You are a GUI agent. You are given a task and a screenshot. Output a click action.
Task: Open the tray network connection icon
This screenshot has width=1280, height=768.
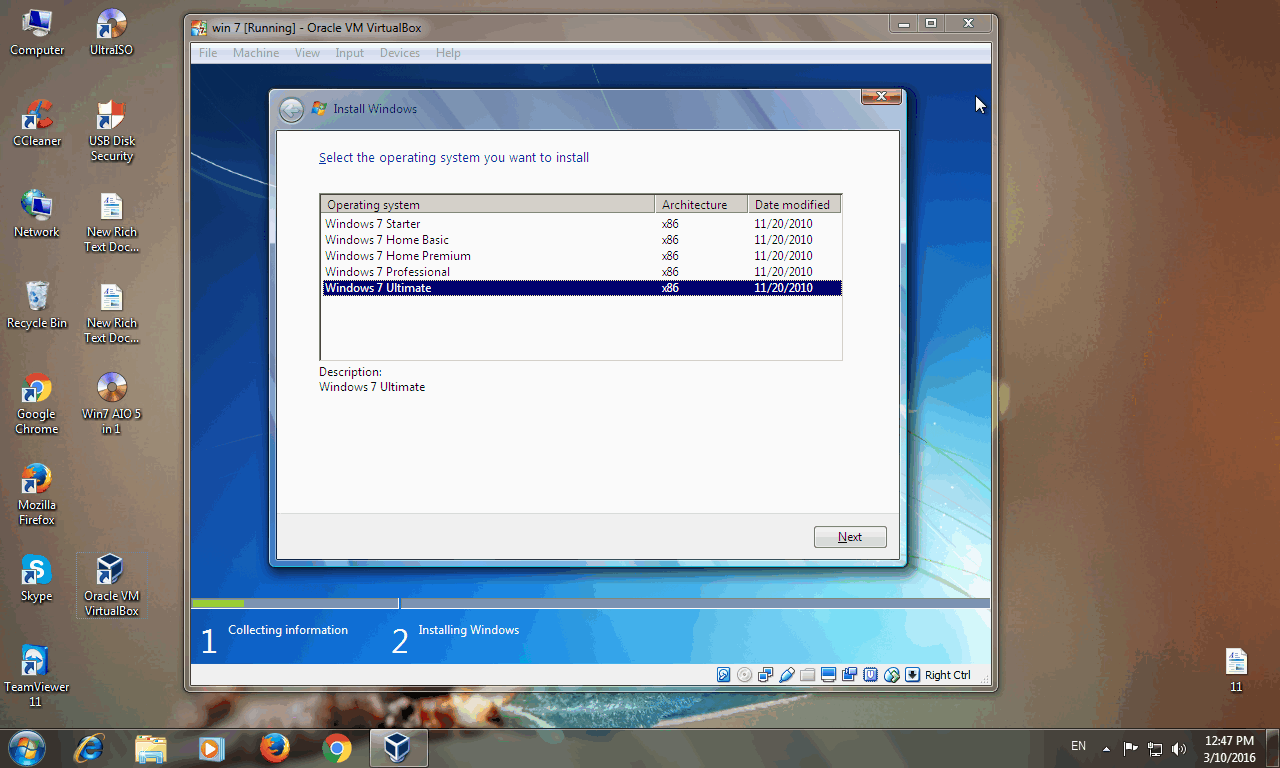coord(1155,748)
